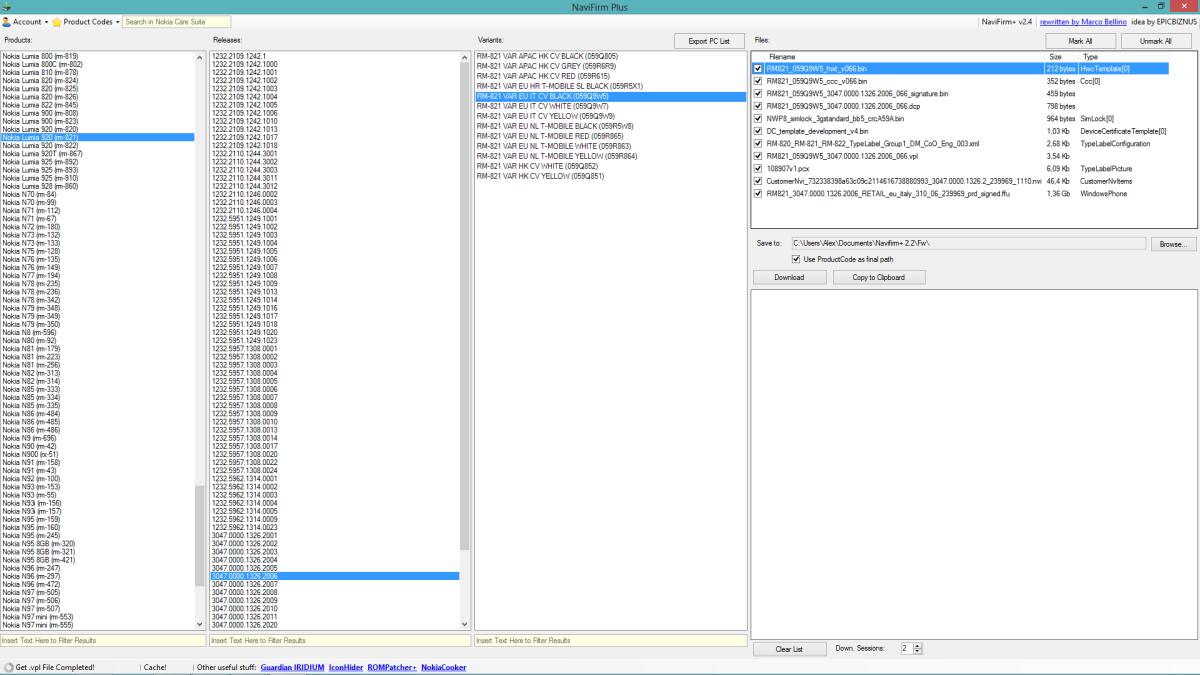Click the NaviFirm Plus icon in the title bar
The width and height of the screenshot is (1200, 675).
click(8, 6)
